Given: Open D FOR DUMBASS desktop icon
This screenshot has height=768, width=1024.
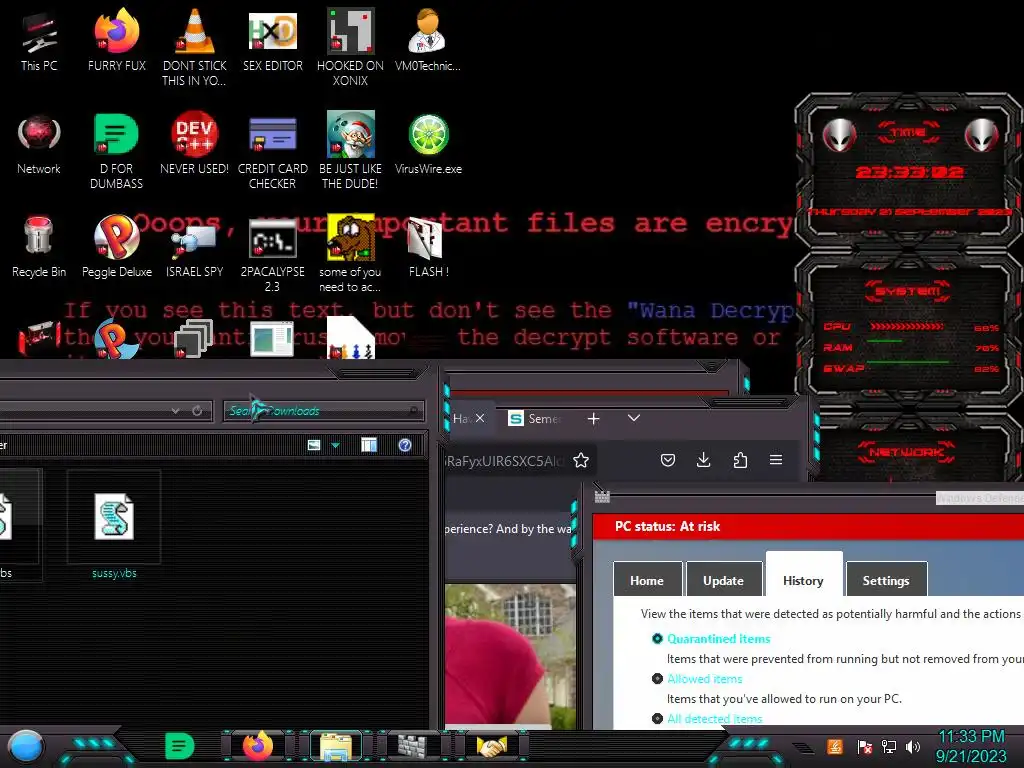Looking at the screenshot, I should (x=117, y=150).
